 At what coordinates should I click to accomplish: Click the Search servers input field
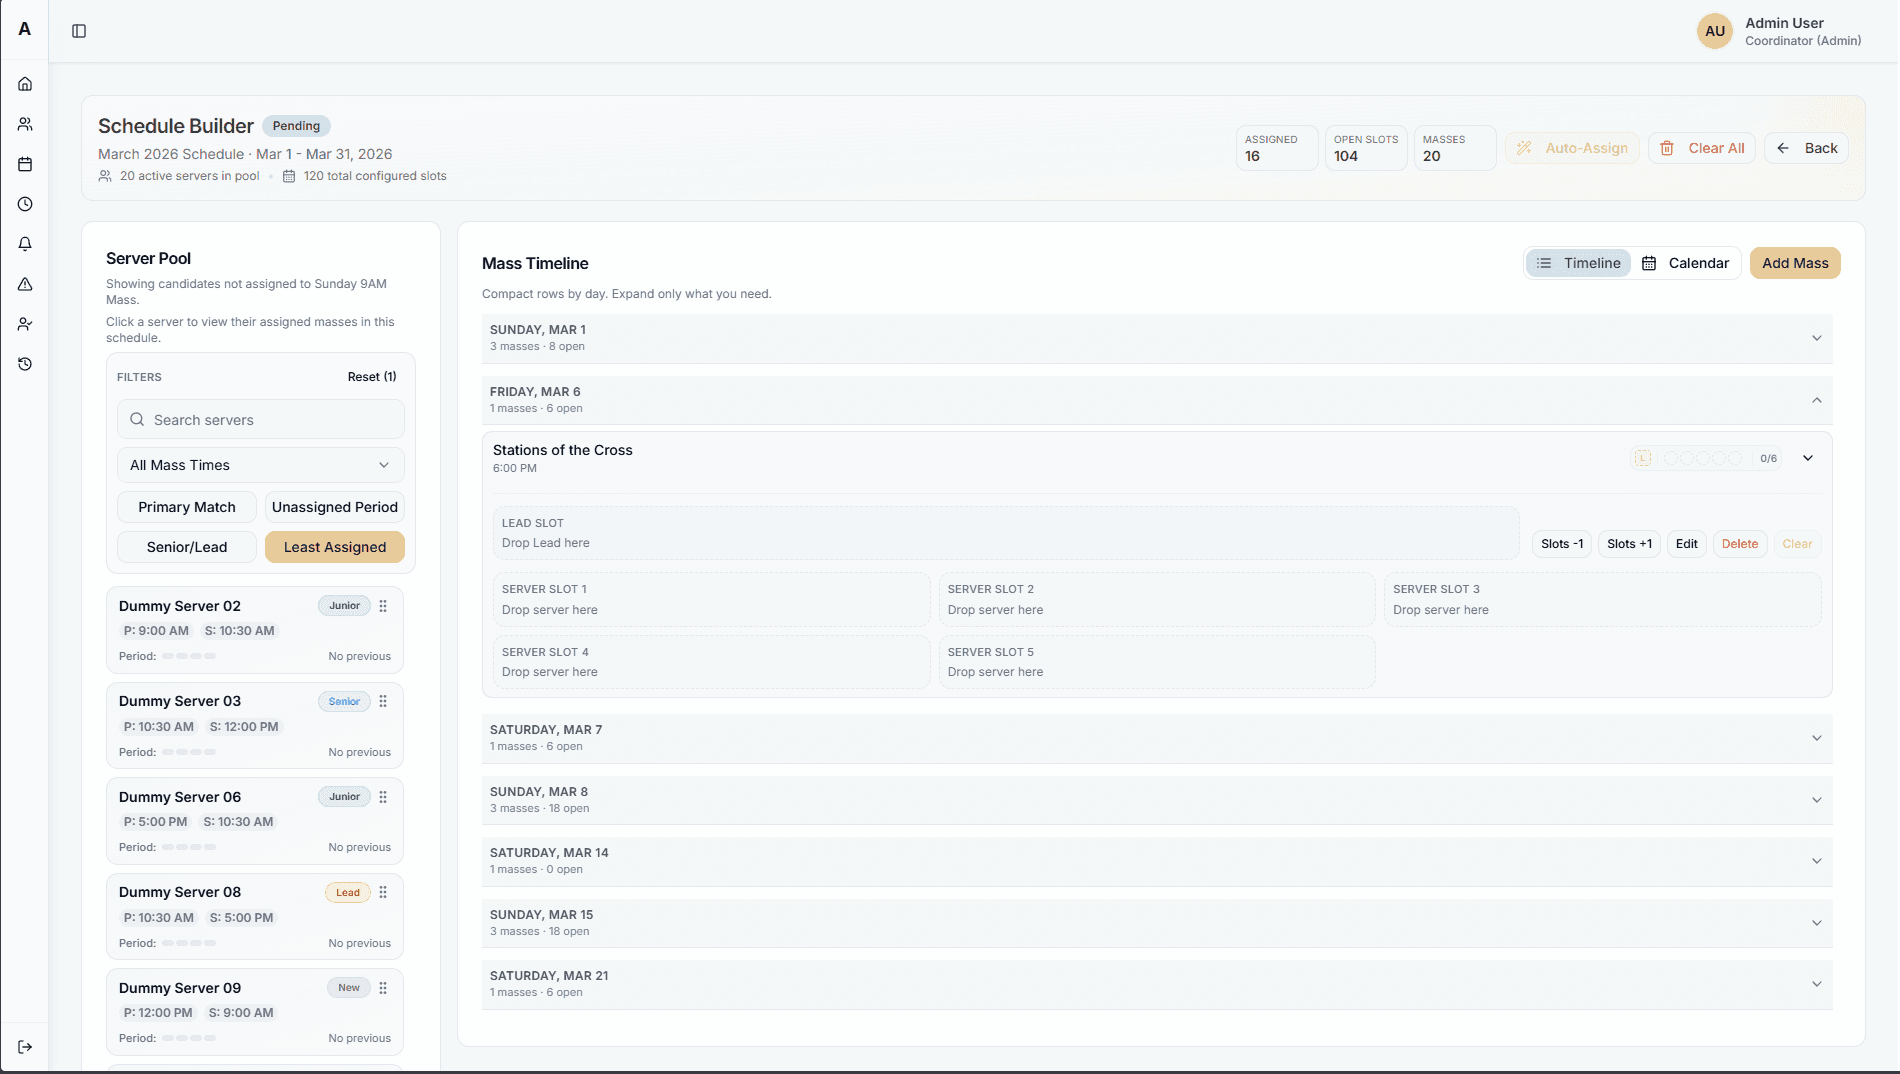pyautogui.click(x=259, y=419)
